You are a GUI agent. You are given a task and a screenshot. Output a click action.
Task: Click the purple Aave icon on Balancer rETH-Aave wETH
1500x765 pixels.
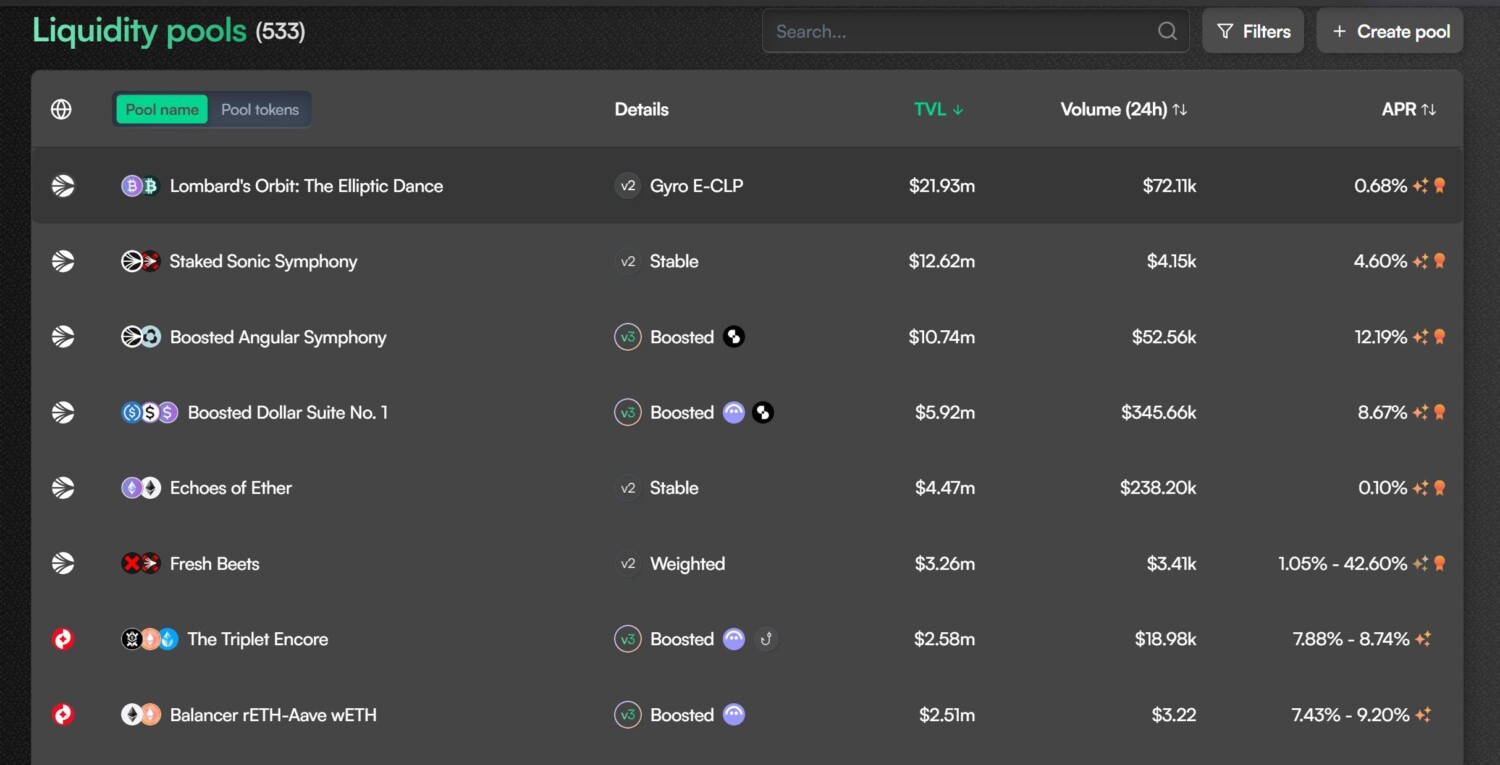point(734,715)
